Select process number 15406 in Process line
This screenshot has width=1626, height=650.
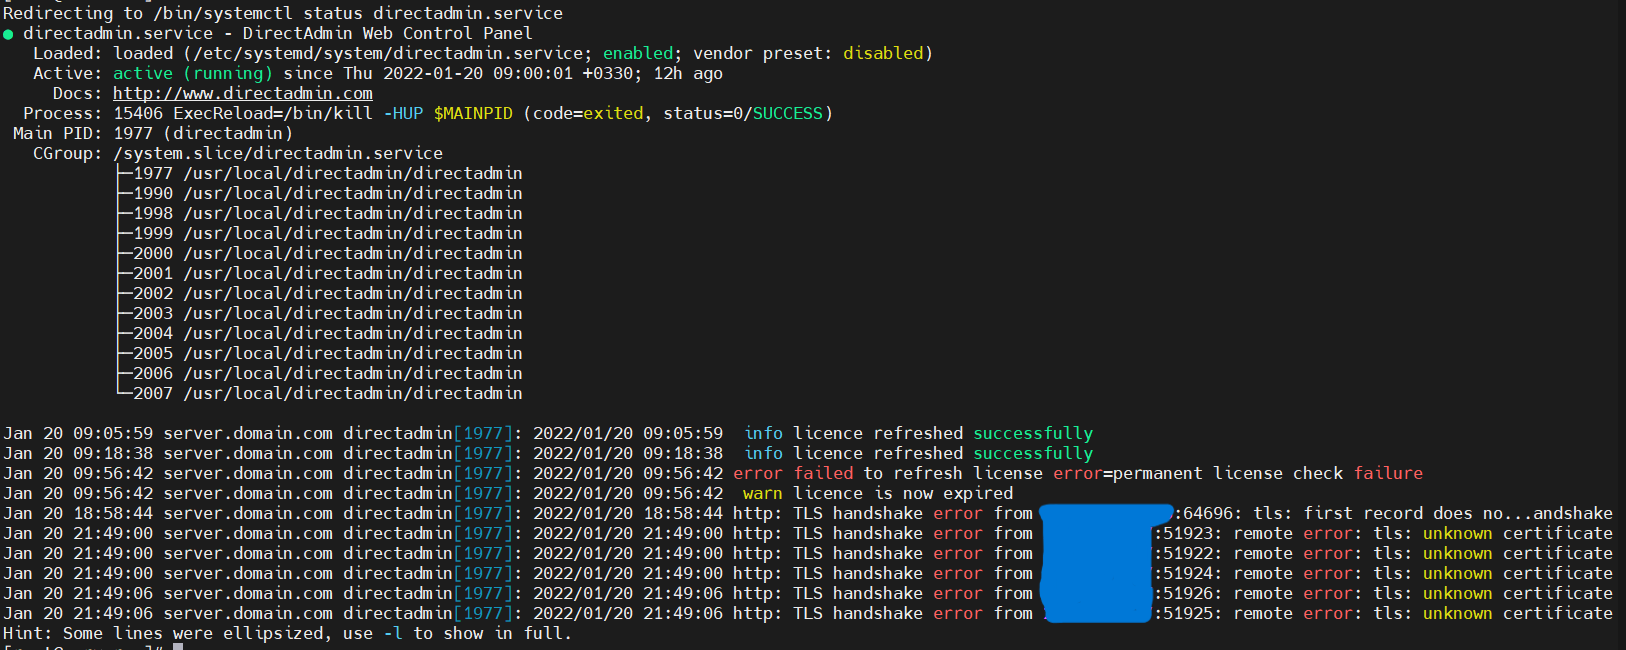138,113
